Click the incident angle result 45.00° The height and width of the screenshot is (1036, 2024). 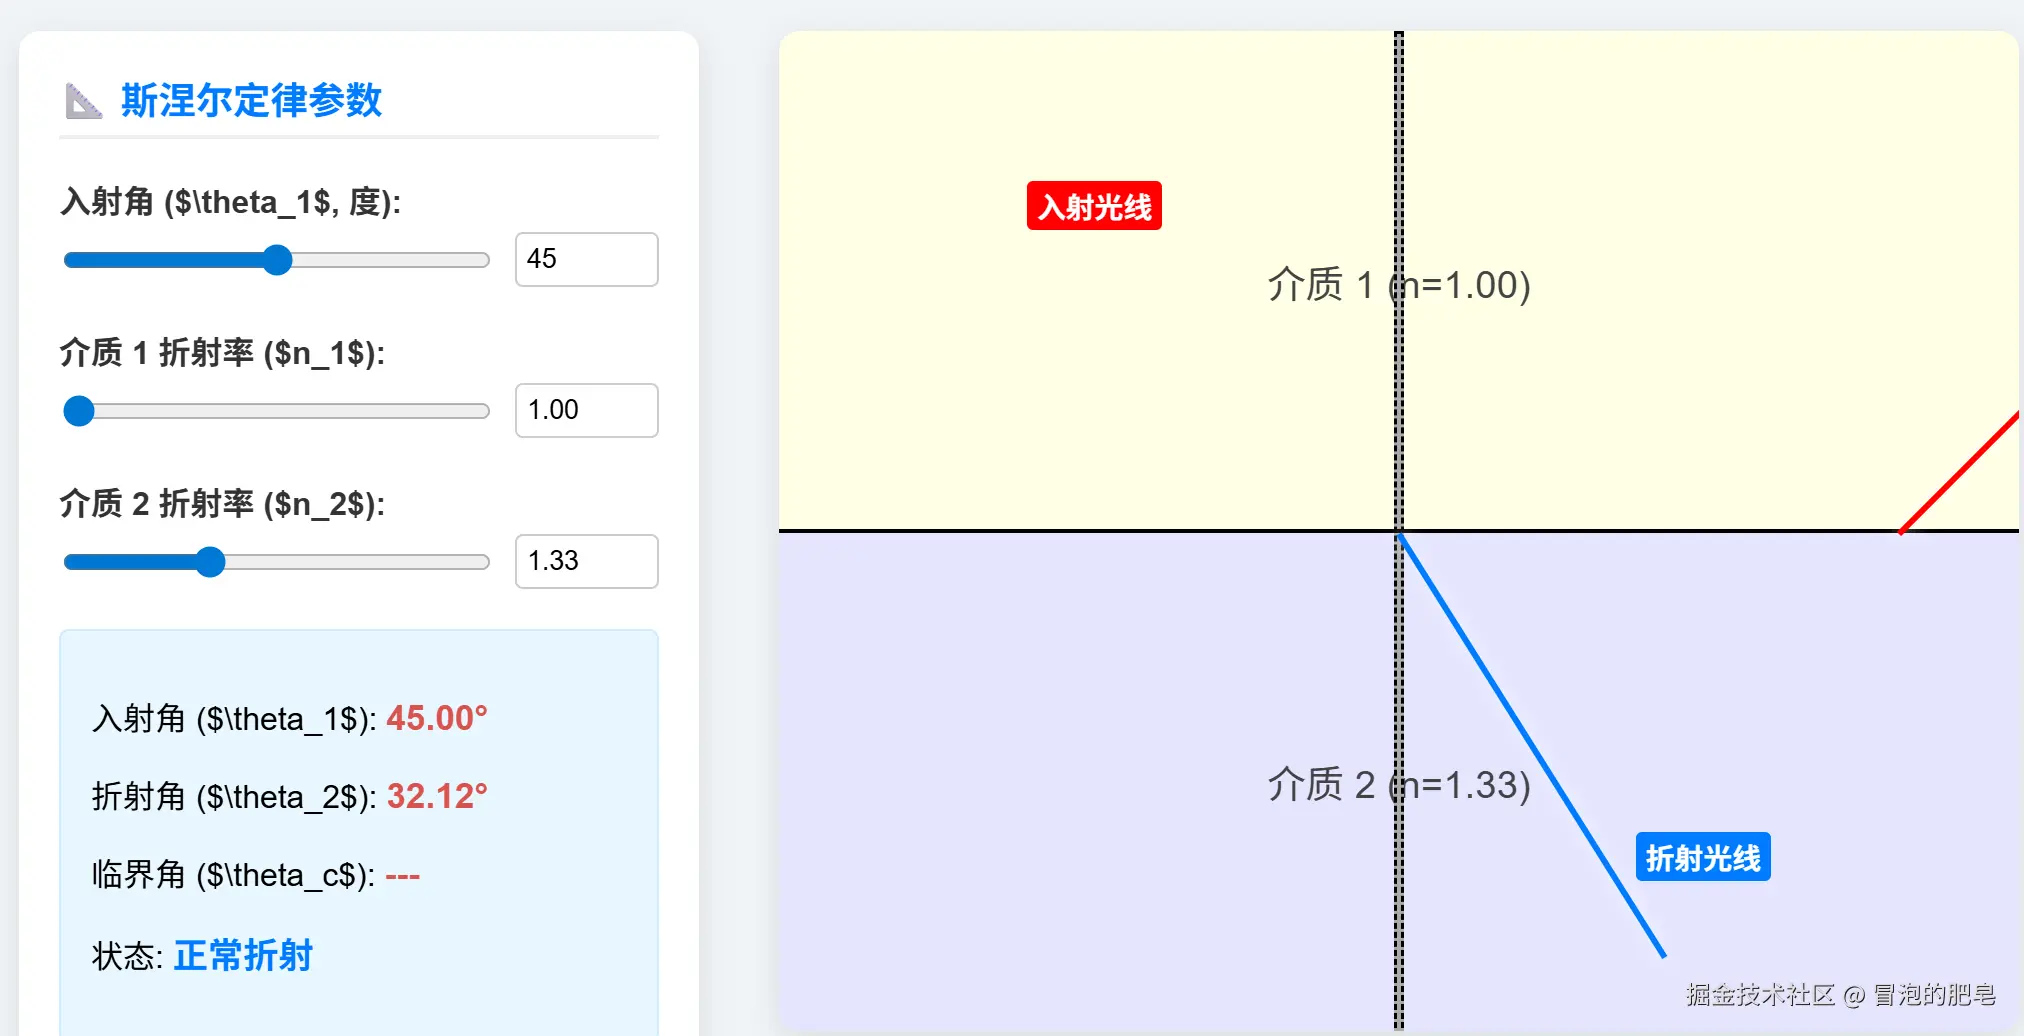pyautogui.click(x=437, y=719)
